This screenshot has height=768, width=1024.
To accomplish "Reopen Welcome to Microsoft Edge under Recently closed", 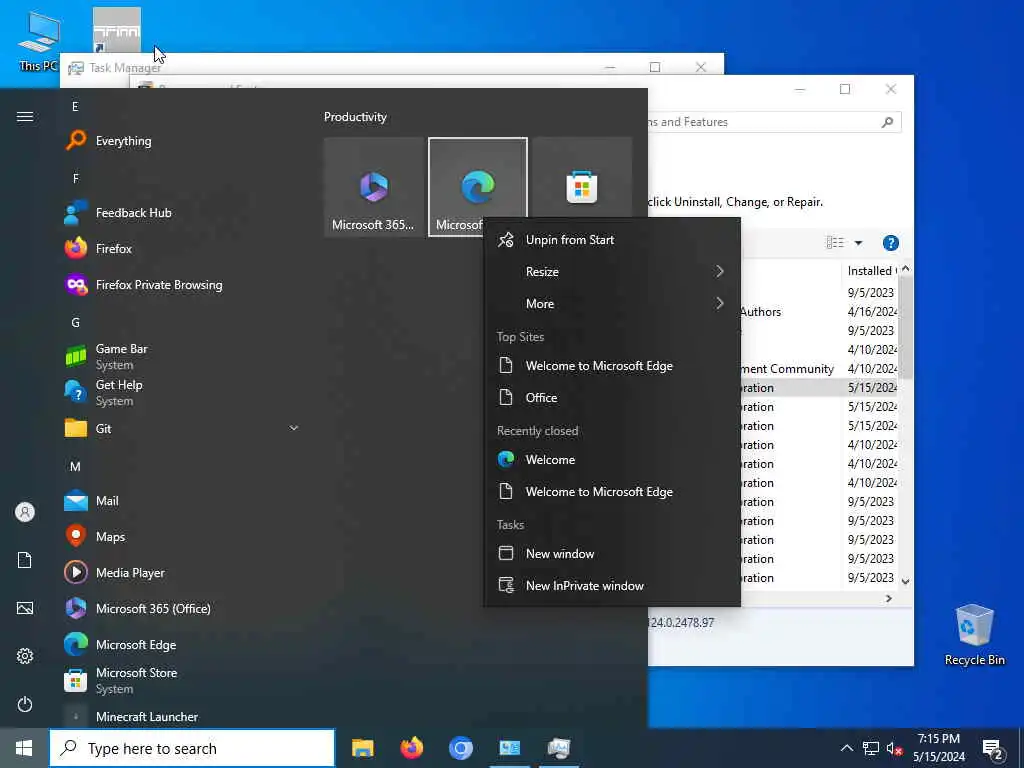I will point(612,492).
